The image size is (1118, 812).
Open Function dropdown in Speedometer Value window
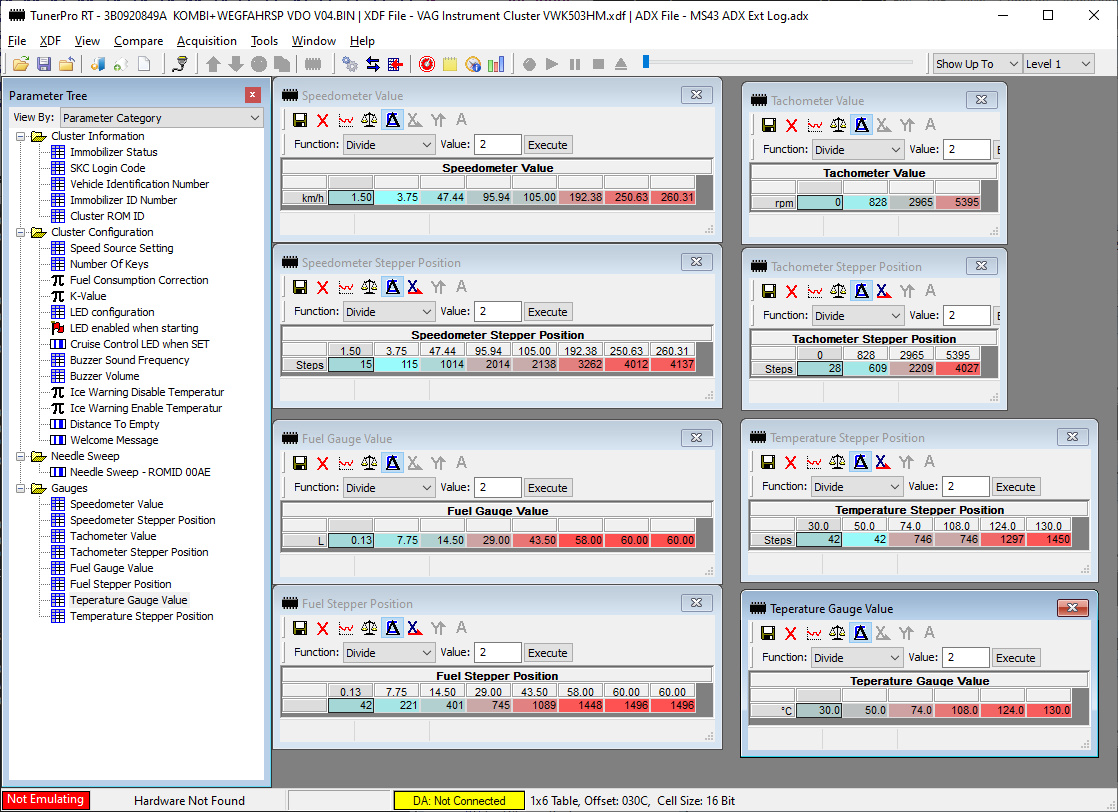pyautogui.click(x=389, y=145)
